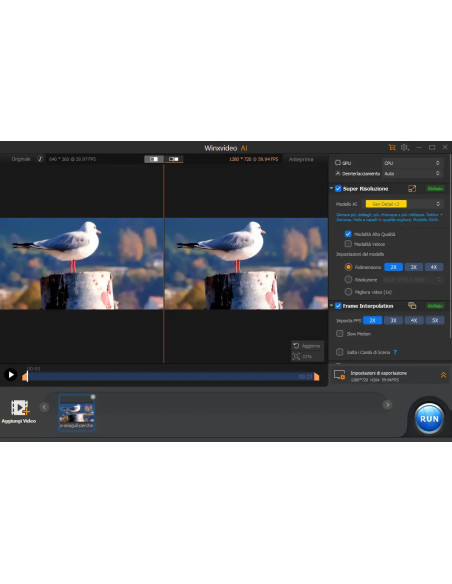The width and height of the screenshot is (452, 584).
Task: Open the shopping cart purchase icon
Action: click(x=392, y=147)
